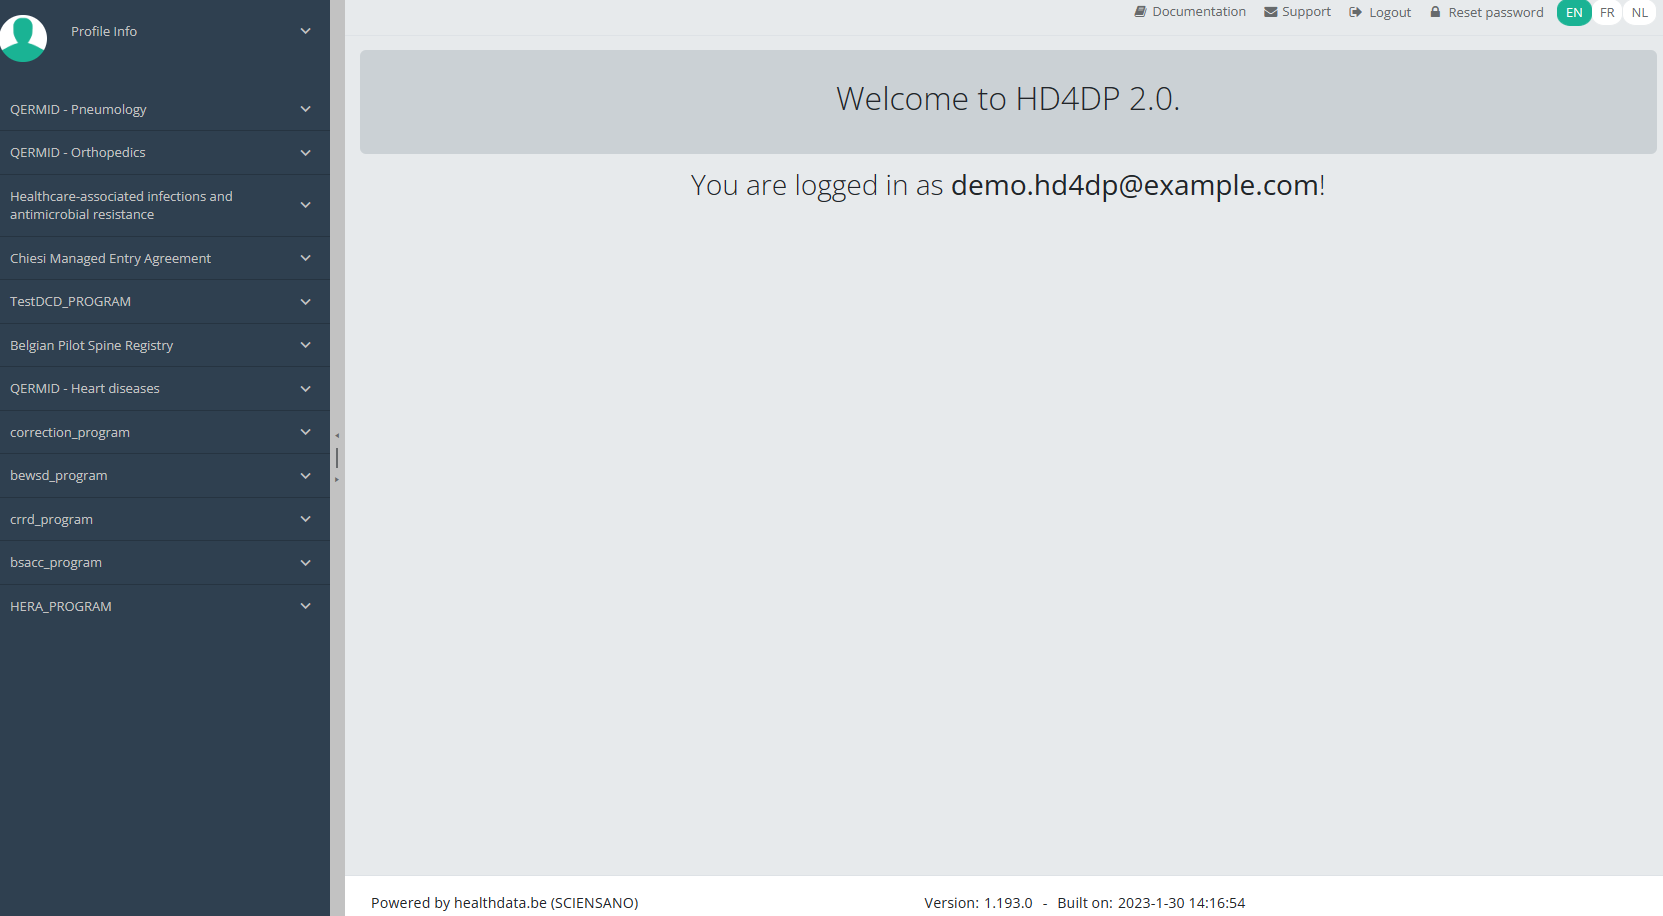Open the Documentation link
The image size is (1663, 916).
click(1198, 12)
